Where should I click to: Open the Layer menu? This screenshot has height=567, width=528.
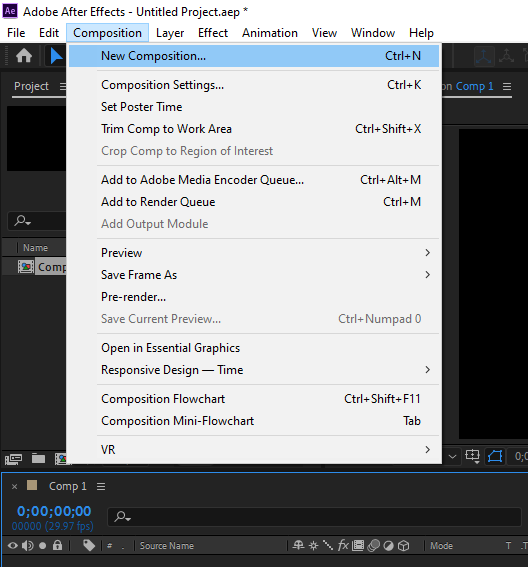coord(170,33)
